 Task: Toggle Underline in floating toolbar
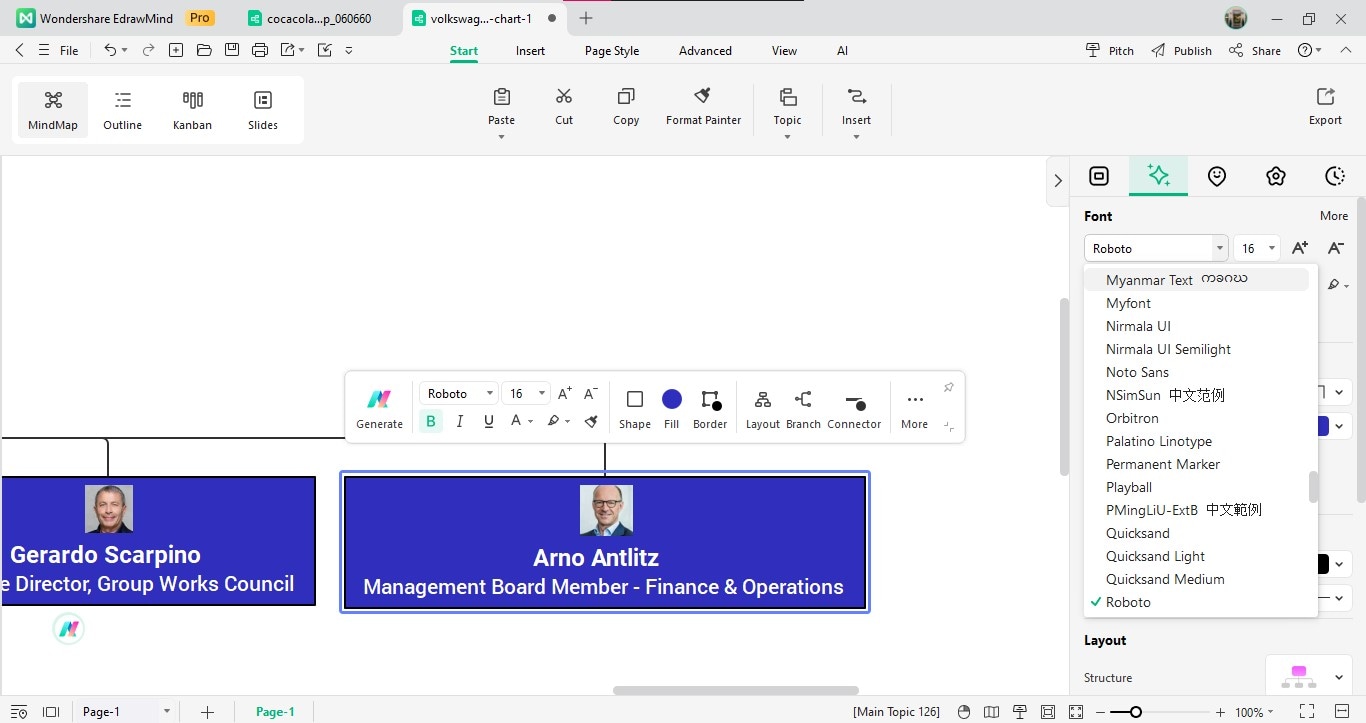click(x=489, y=421)
